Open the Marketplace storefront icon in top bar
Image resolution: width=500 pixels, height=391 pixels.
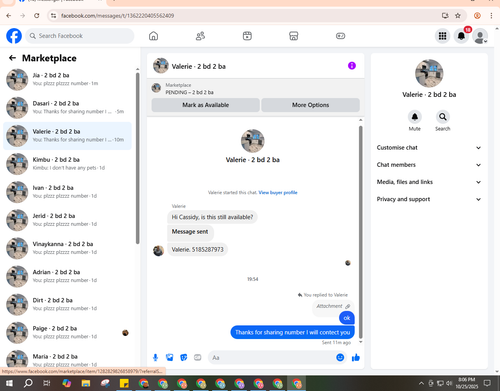[x=293, y=36]
